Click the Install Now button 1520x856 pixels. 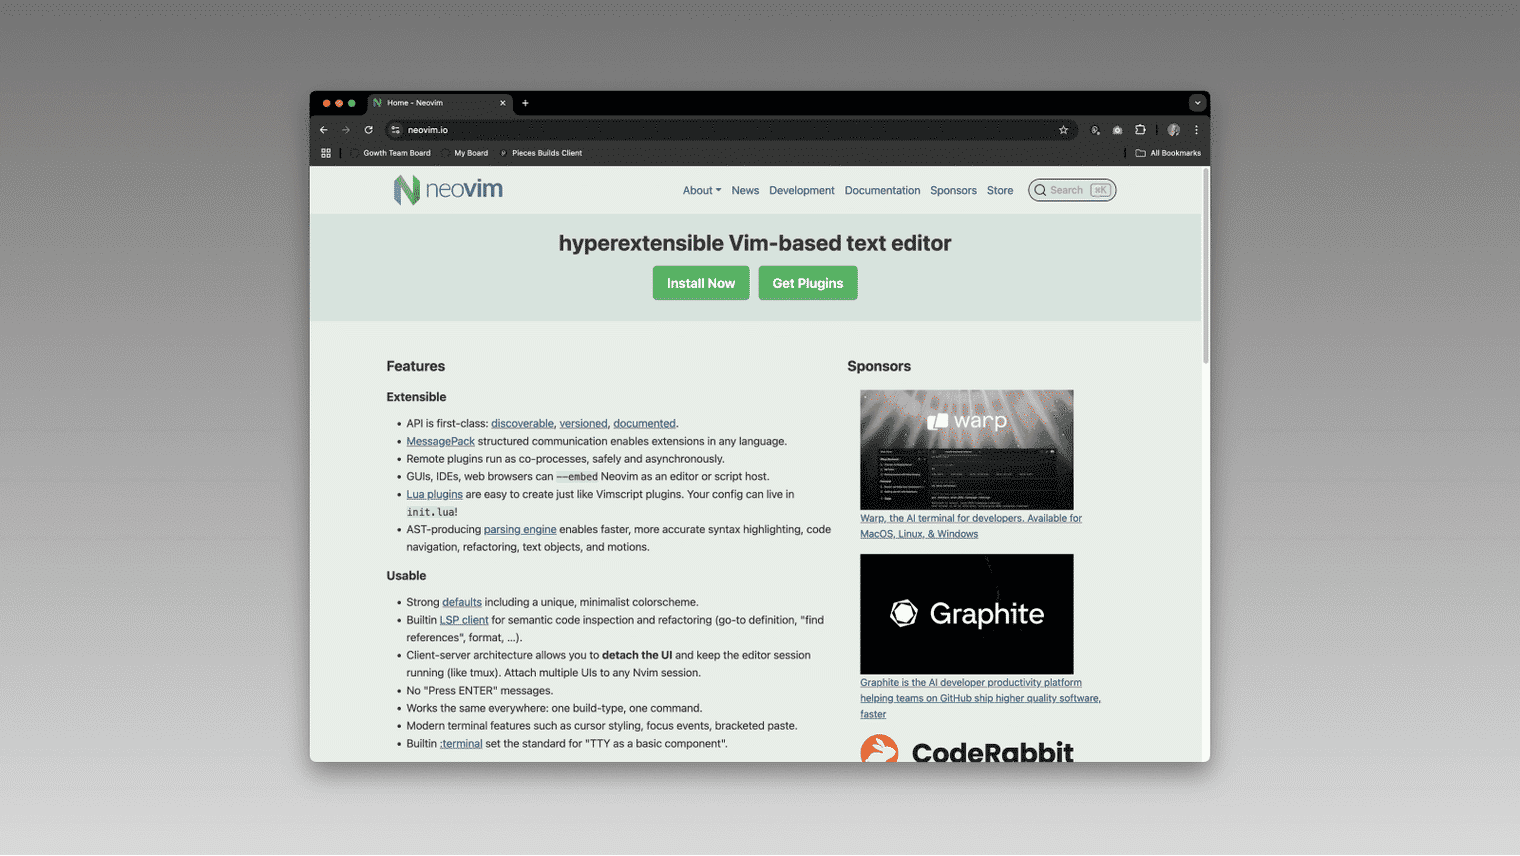point(701,283)
